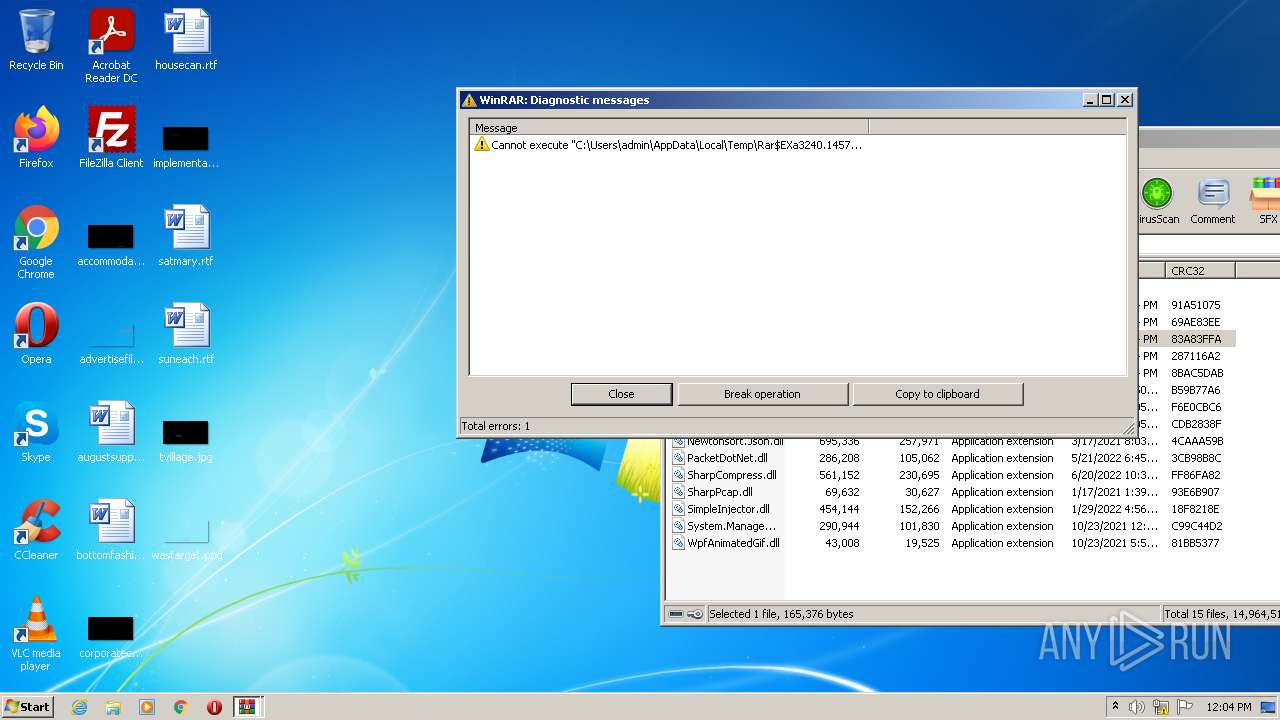Launch Acrobat Reader DC shortcut
This screenshot has height=720, width=1280.
pos(111,47)
